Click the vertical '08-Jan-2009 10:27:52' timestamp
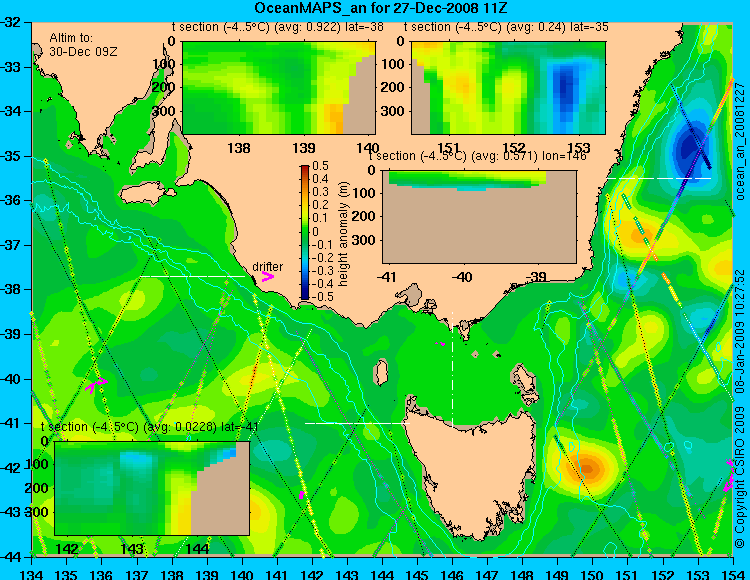Screen dimensions: 750x580 (739, 331)
